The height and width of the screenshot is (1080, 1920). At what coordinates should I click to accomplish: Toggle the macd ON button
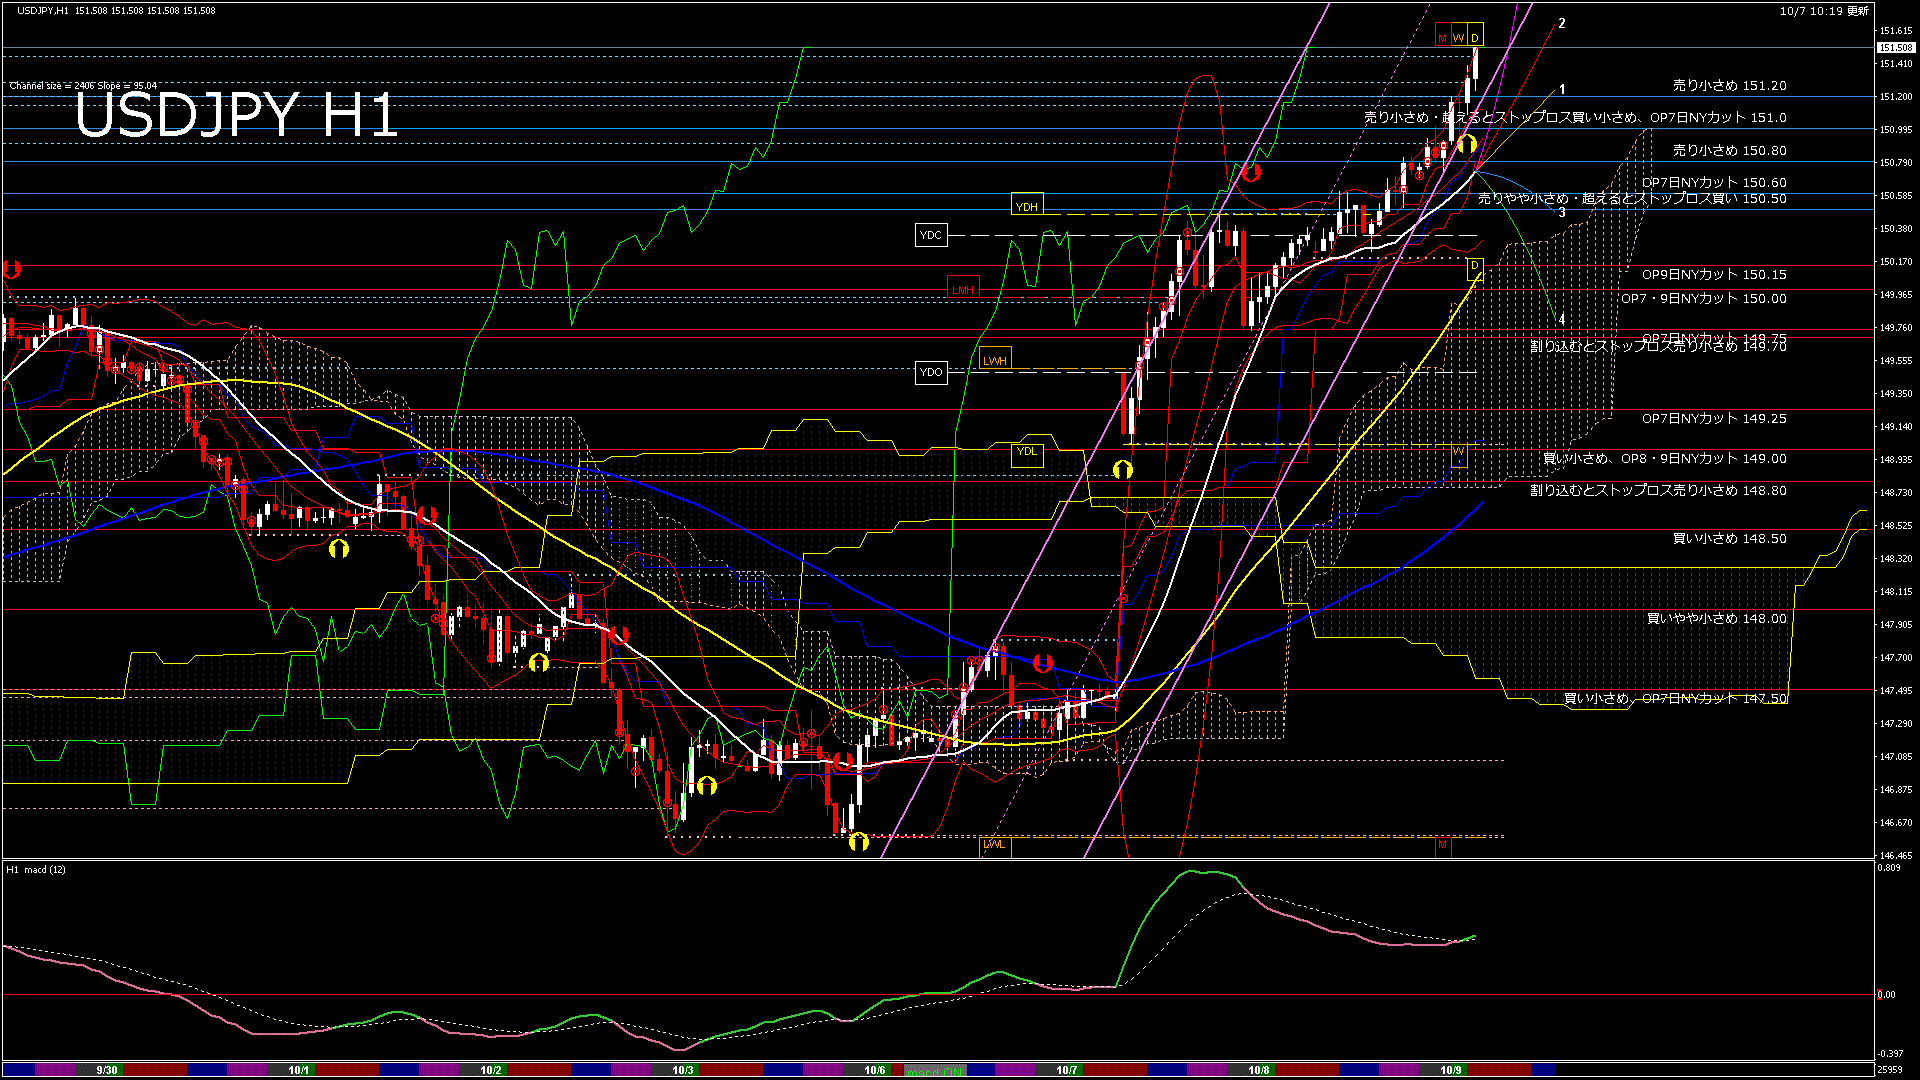tap(934, 1070)
